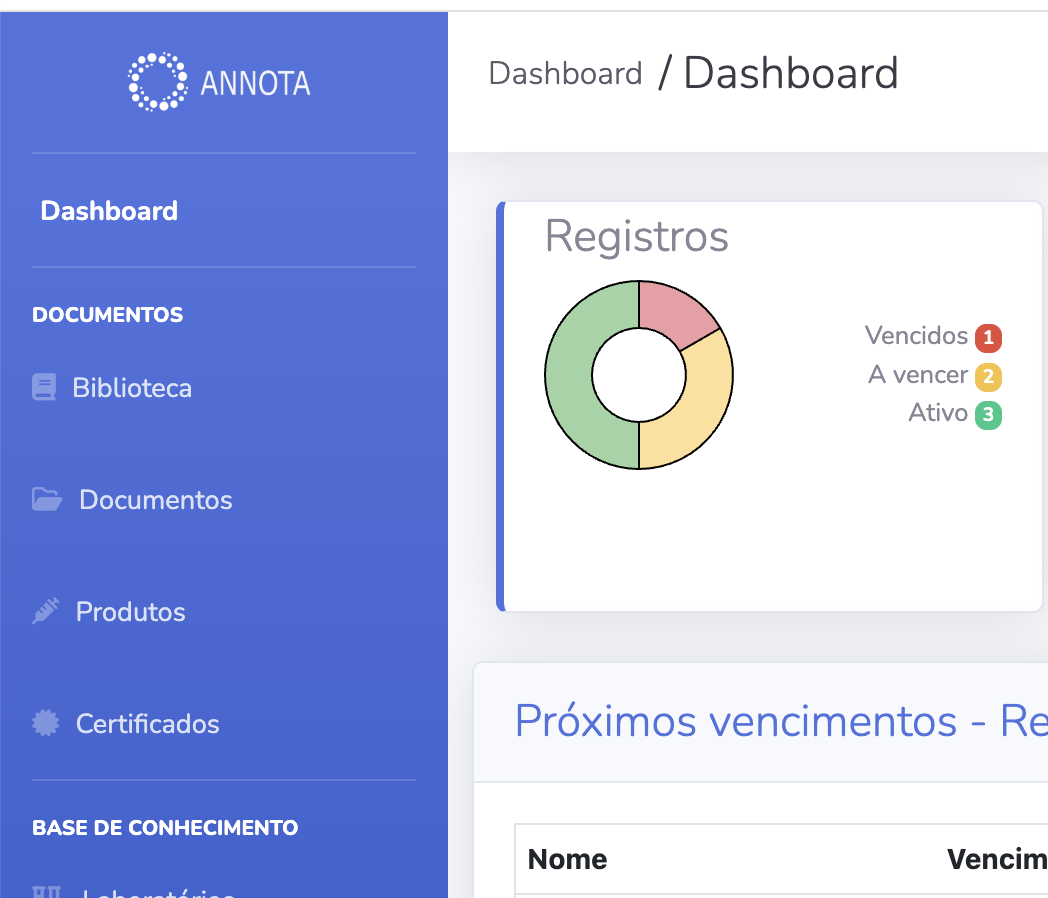The height and width of the screenshot is (898, 1048).
Task: Open Dashboard in the sidebar
Action: pyautogui.click(x=109, y=211)
